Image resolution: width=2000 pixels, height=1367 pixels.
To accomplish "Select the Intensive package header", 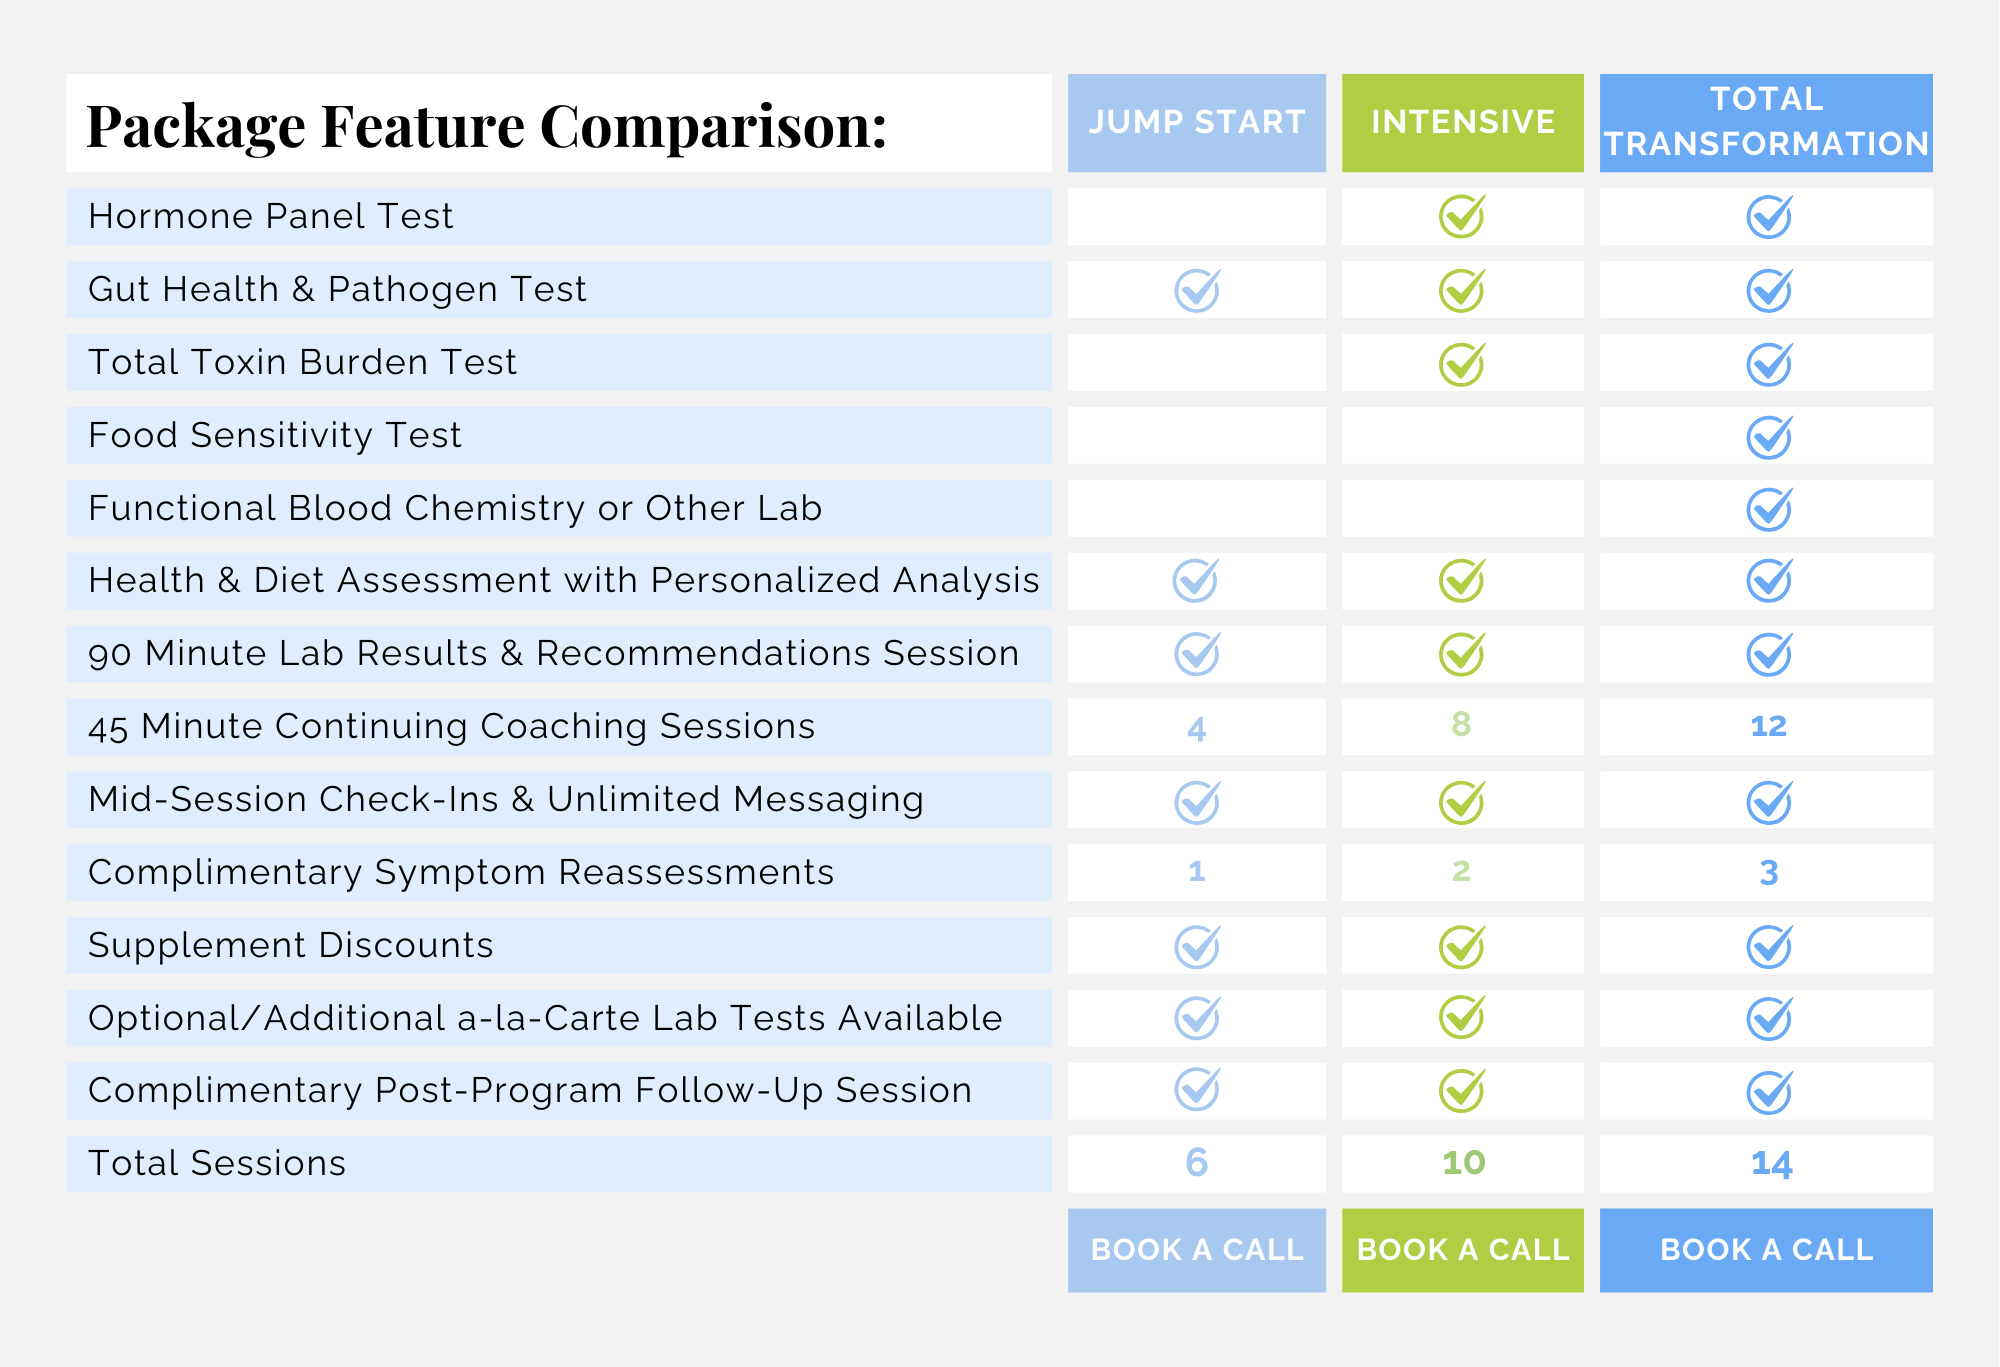I will [1462, 123].
